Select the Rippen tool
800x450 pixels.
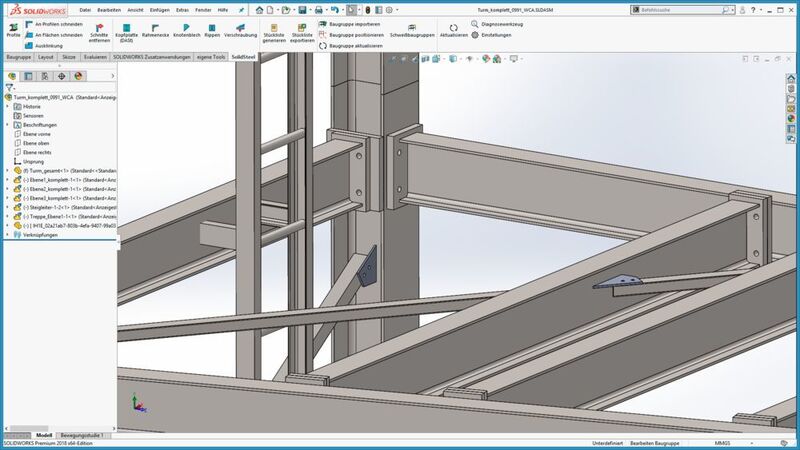coord(212,31)
